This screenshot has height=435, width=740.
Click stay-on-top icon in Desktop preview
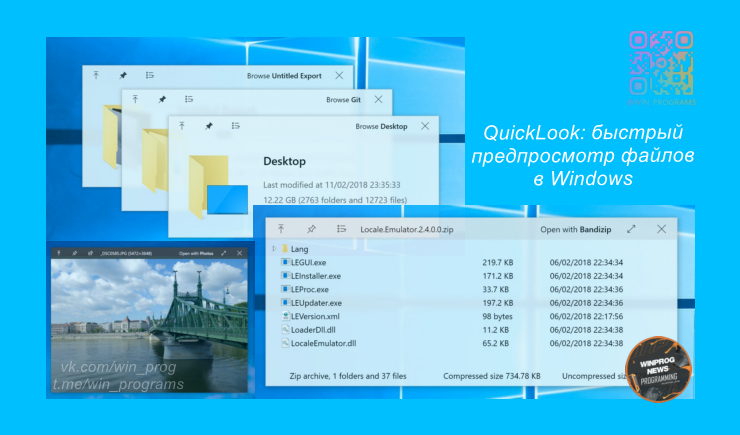[181, 127]
